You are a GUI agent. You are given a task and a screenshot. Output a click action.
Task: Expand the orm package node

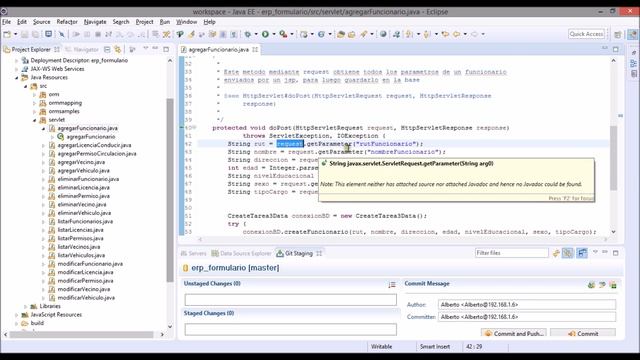(x=34, y=94)
